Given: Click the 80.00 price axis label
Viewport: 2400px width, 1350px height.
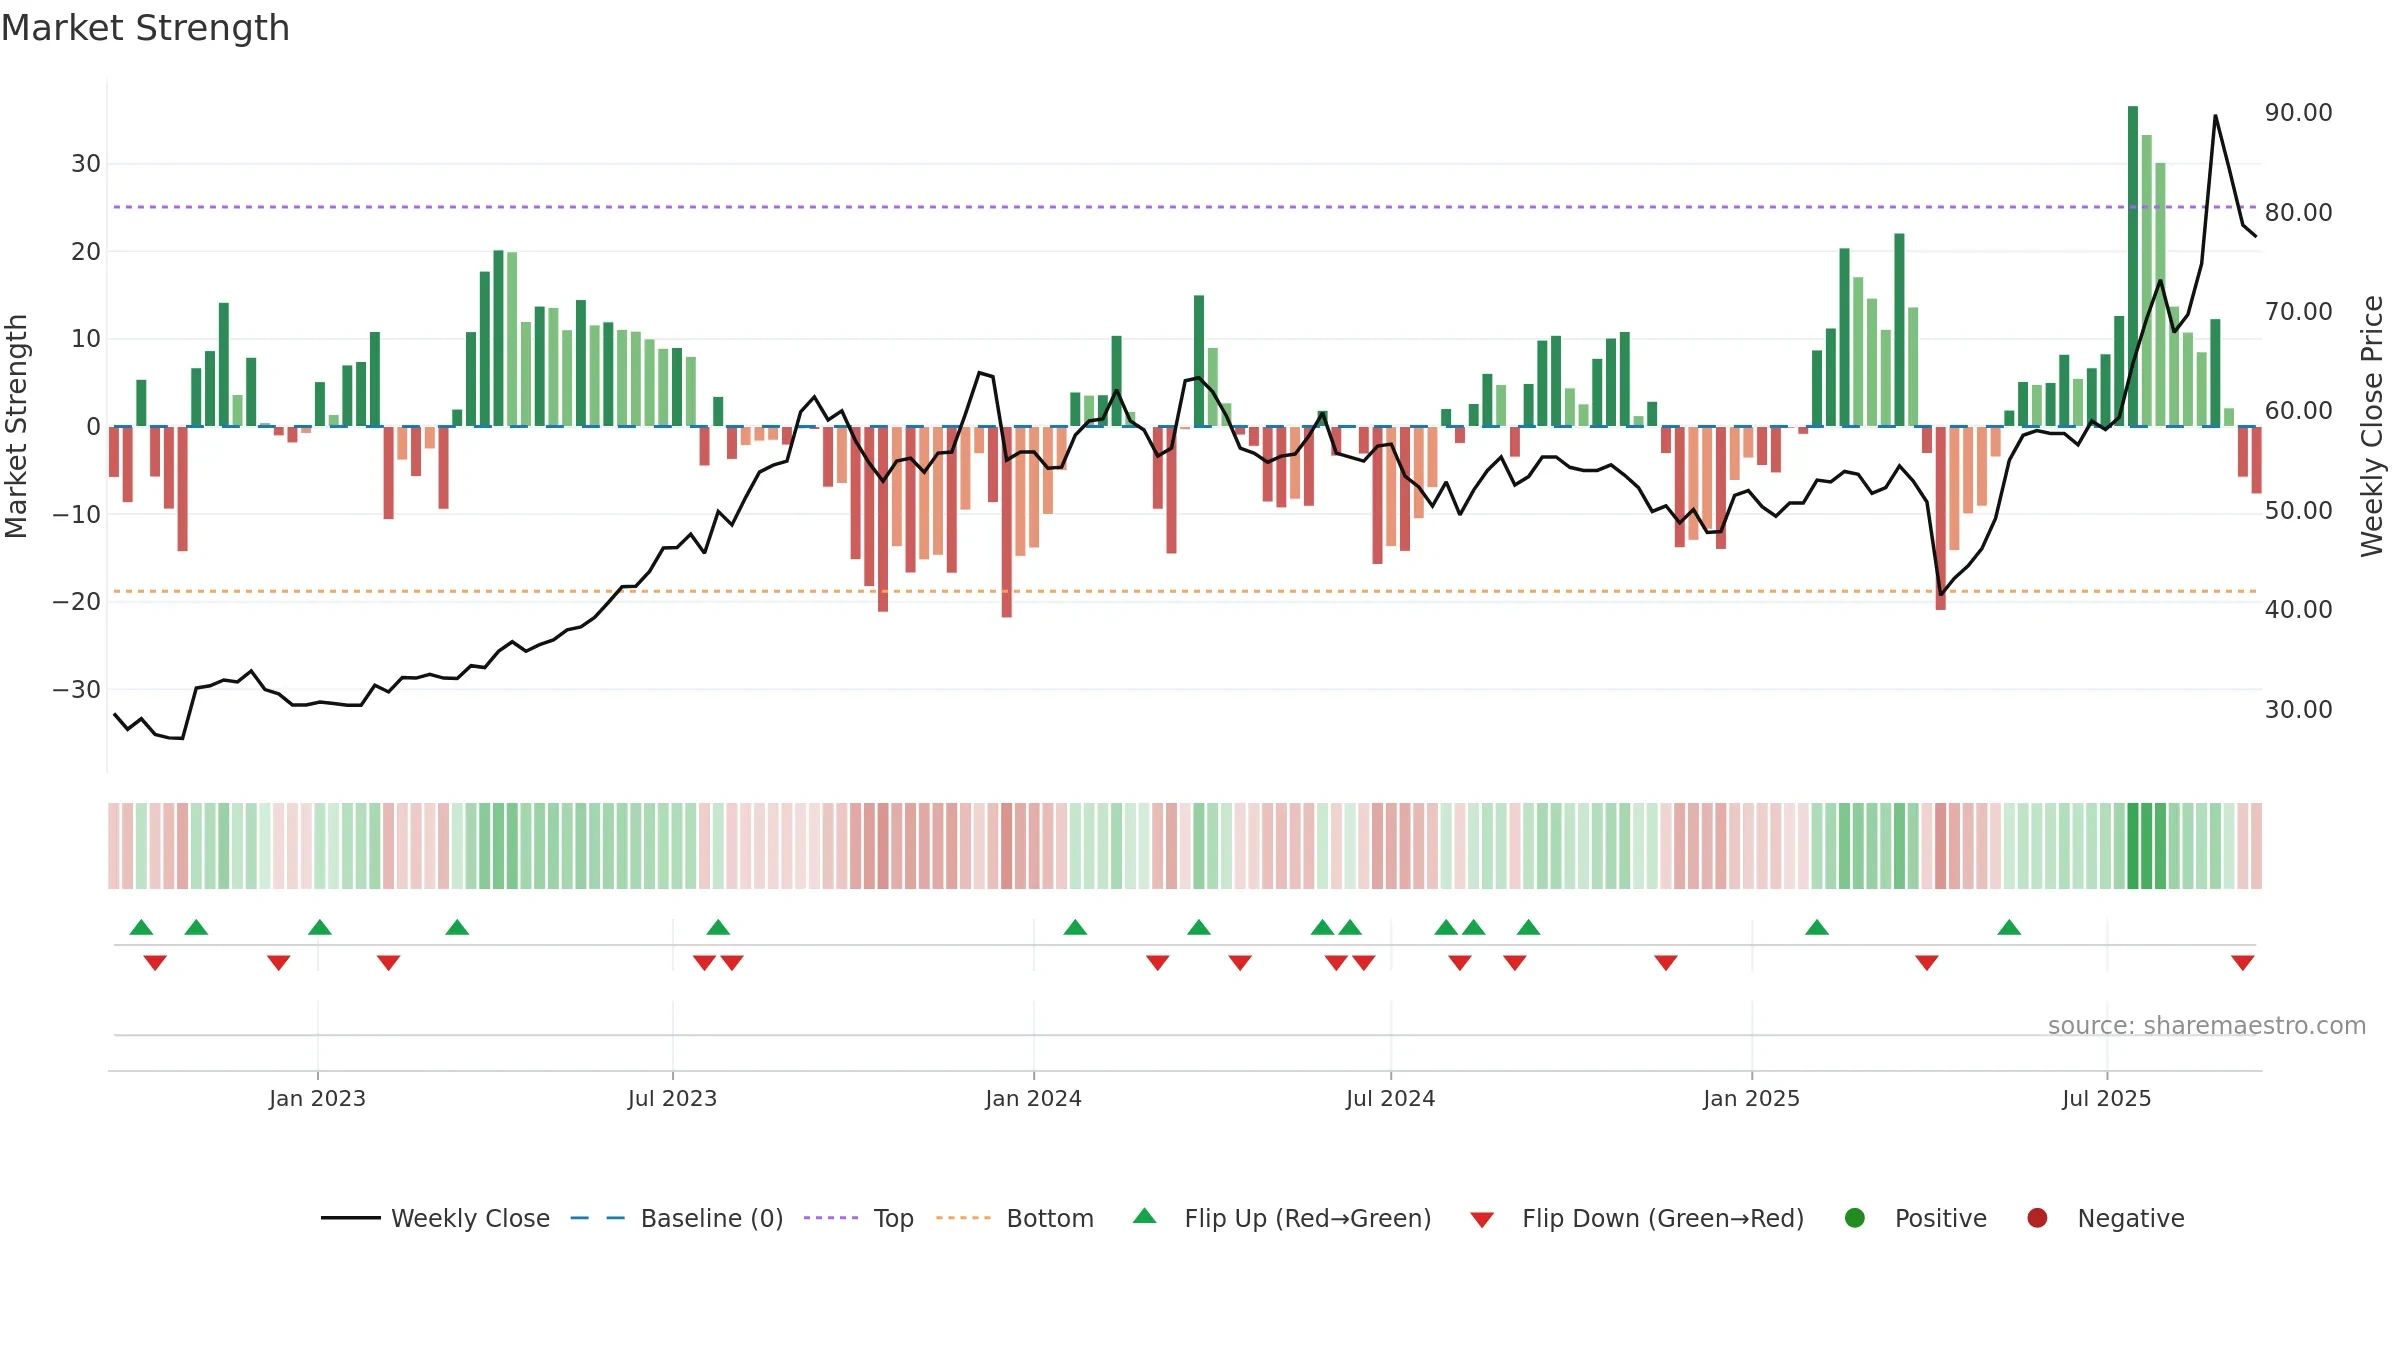Looking at the screenshot, I should 2298,212.
